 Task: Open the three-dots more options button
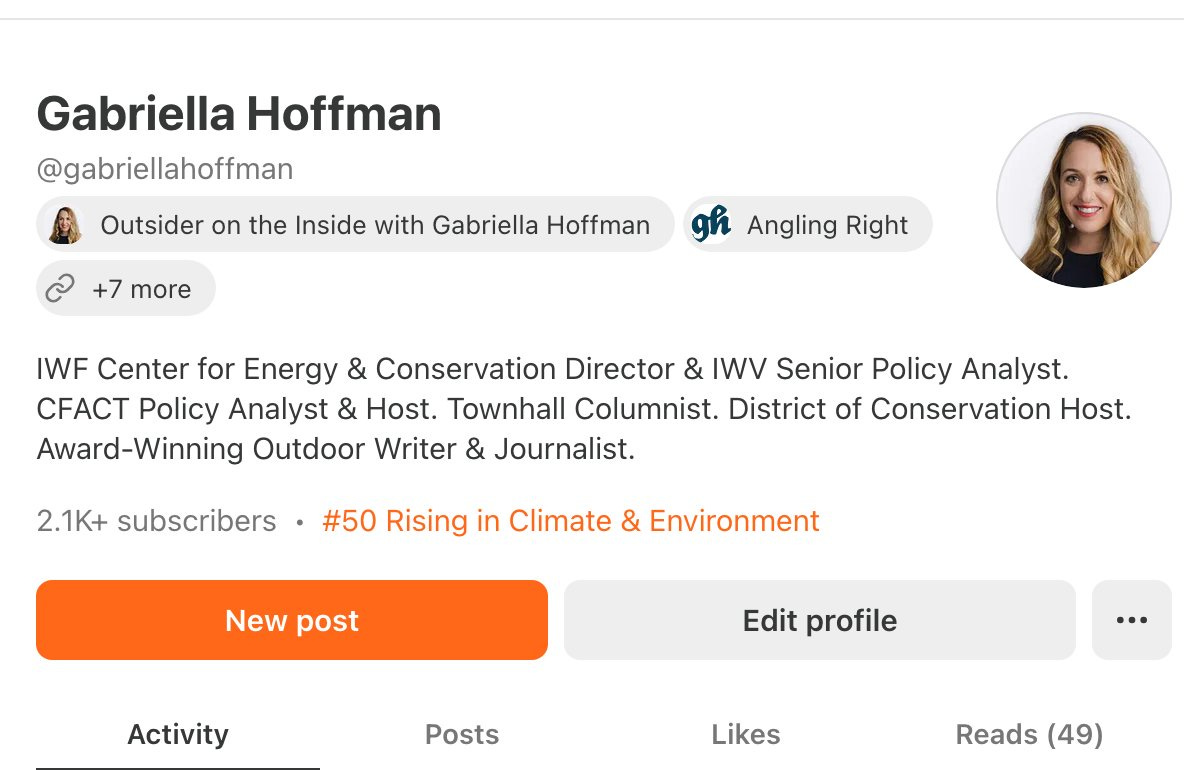(1131, 620)
